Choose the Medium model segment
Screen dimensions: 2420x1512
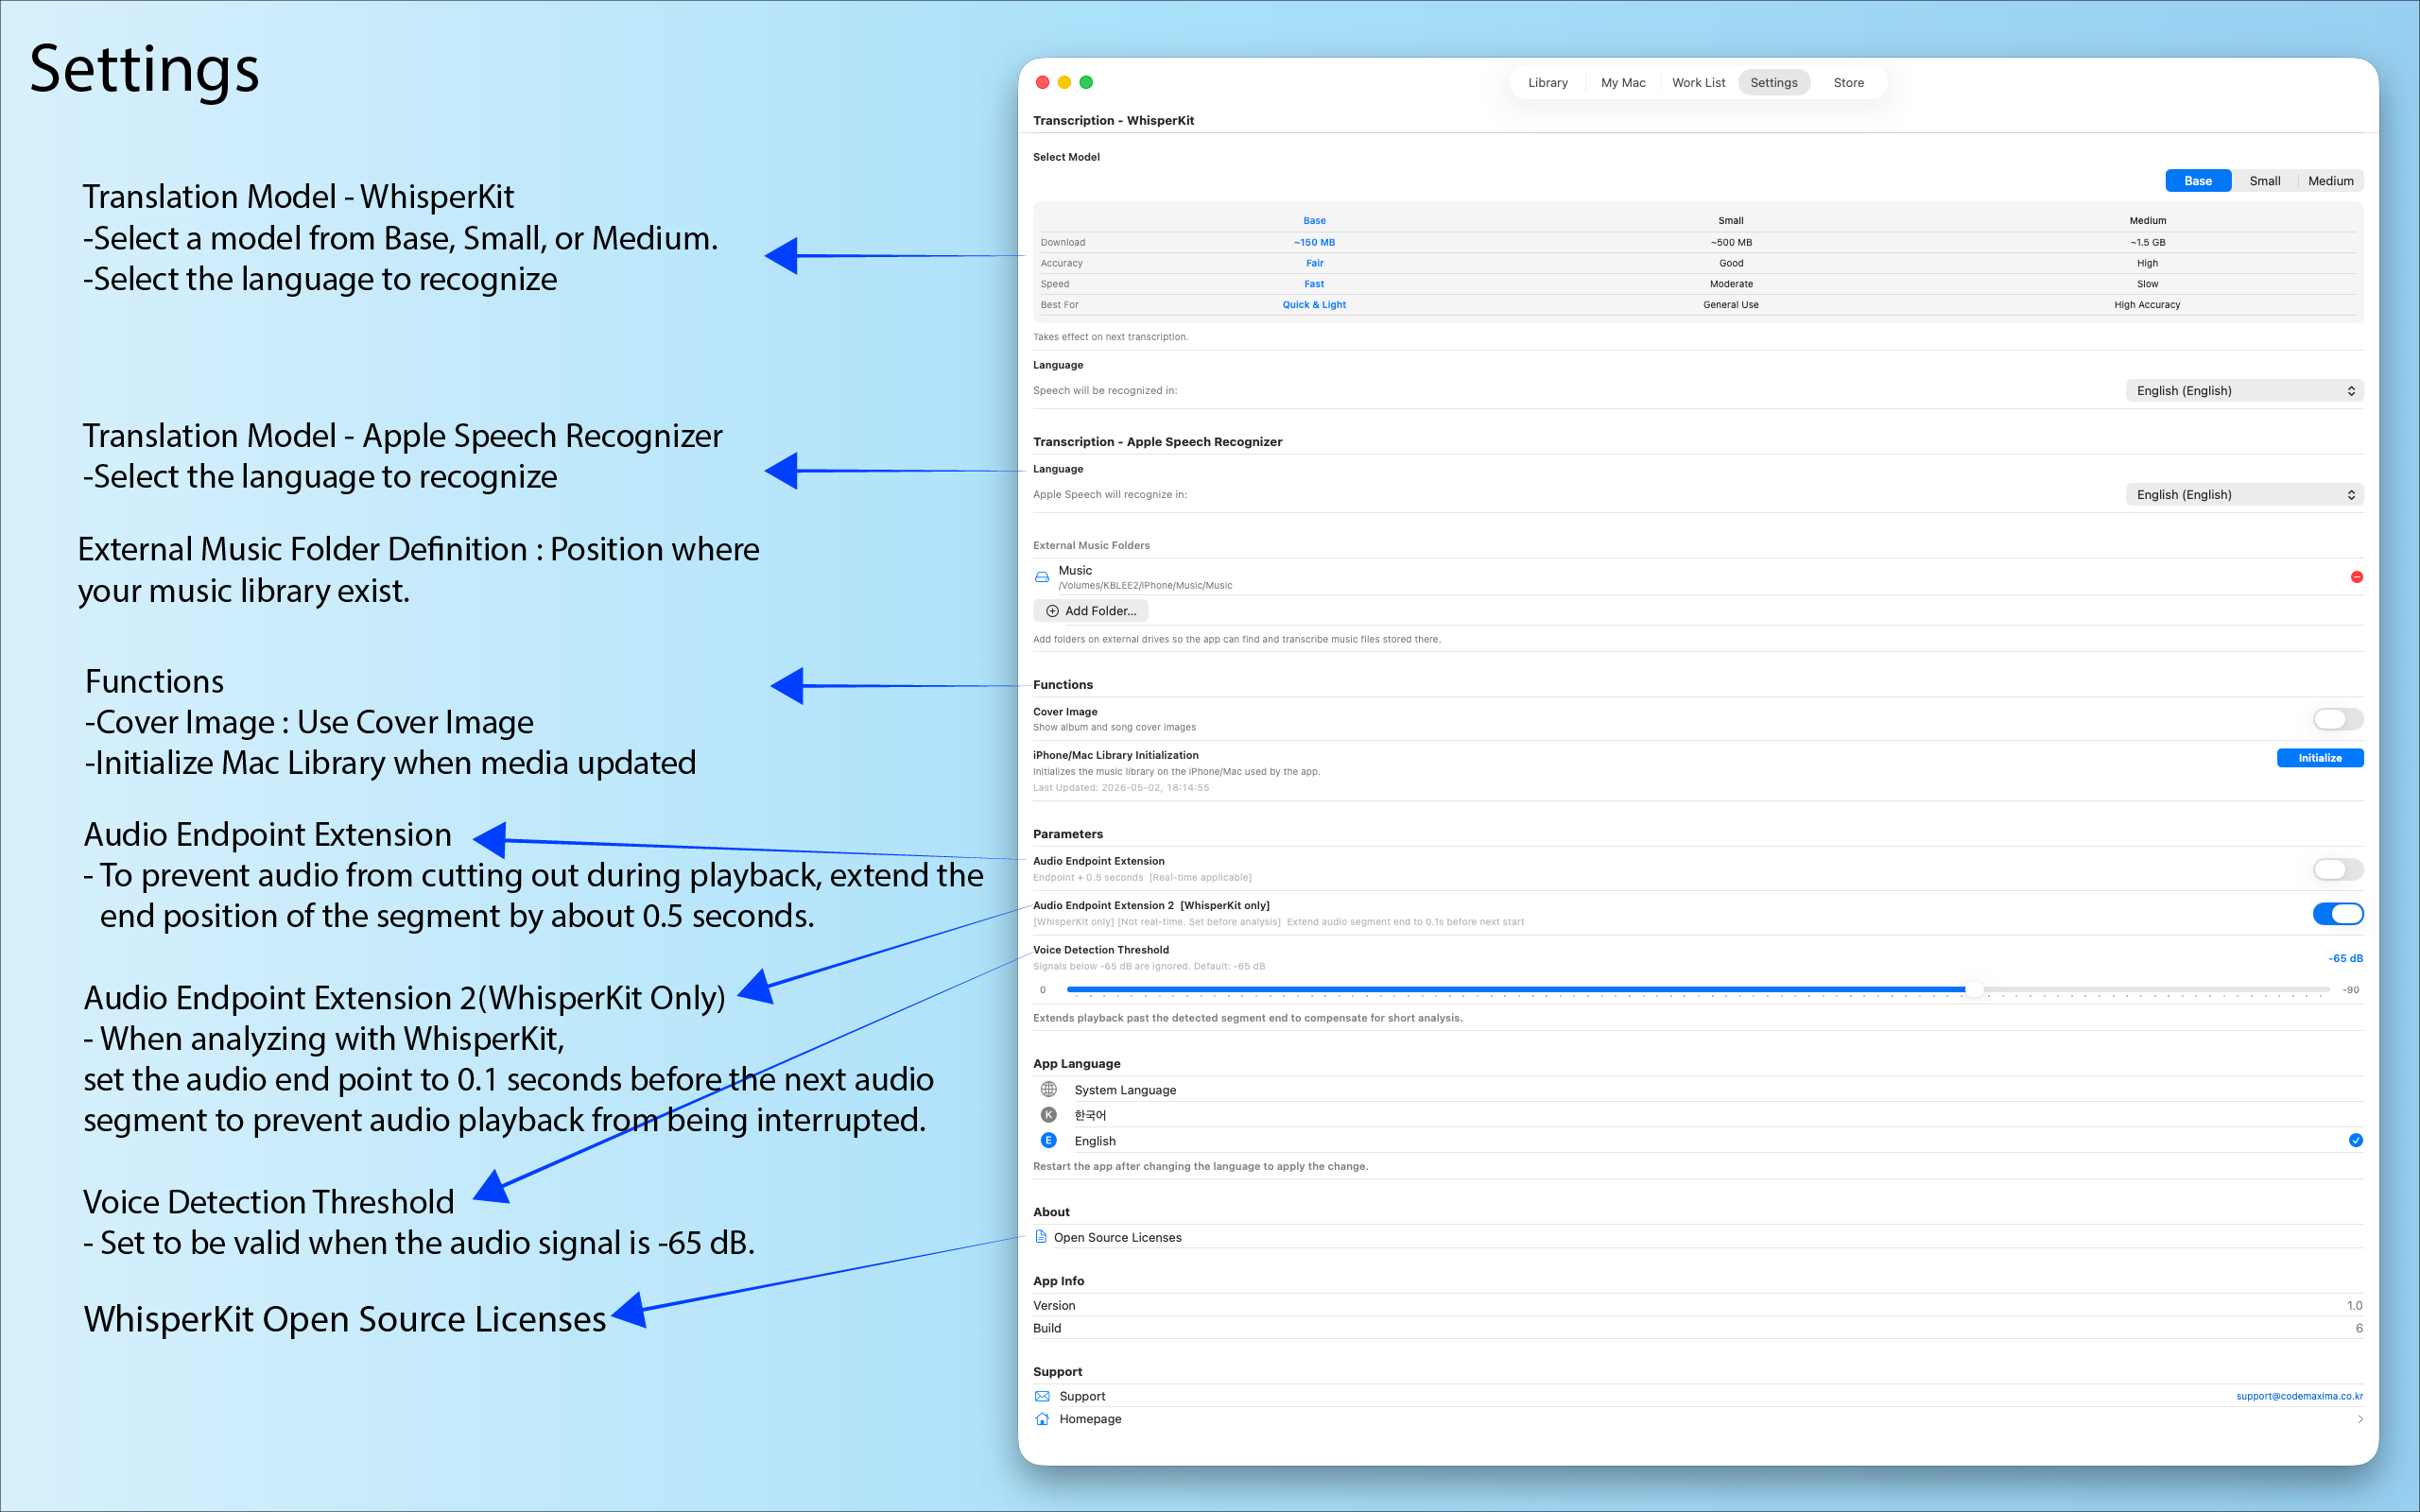2330,181
